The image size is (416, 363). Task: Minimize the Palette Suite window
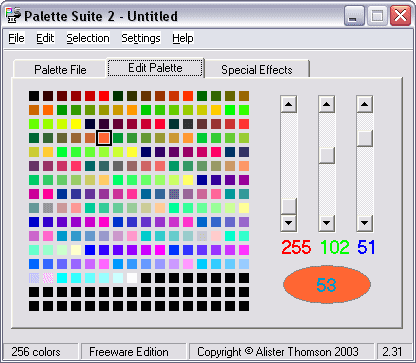click(x=354, y=16)
